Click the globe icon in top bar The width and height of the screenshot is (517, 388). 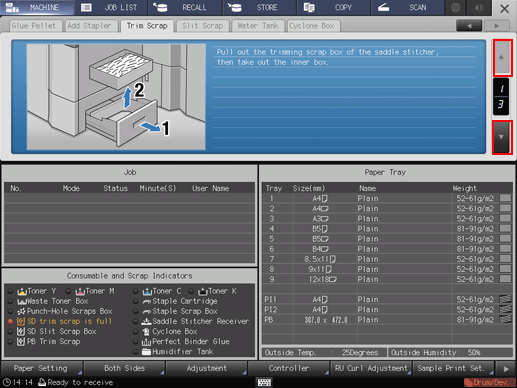tap(455, 7)
